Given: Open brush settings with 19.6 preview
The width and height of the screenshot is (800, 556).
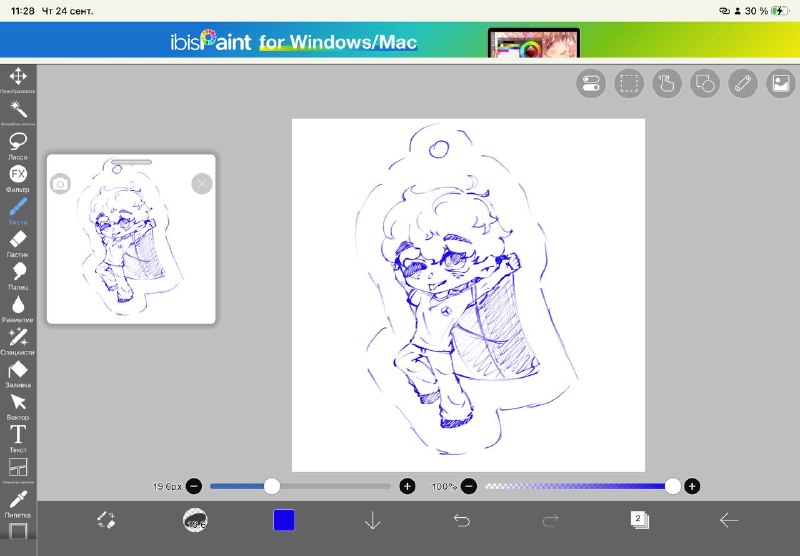Looking at the screenshot, I should pos(195,520).
